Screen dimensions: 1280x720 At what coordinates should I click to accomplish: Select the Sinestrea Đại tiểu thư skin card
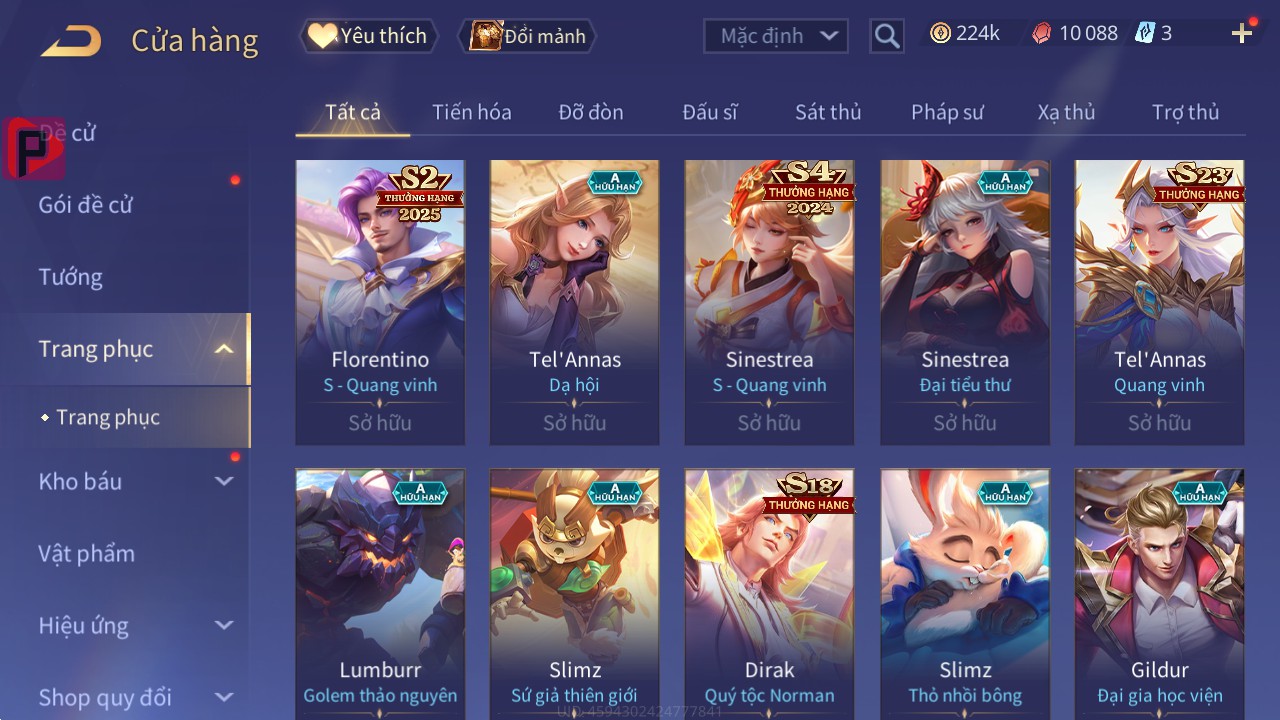[x=965, y=302]
